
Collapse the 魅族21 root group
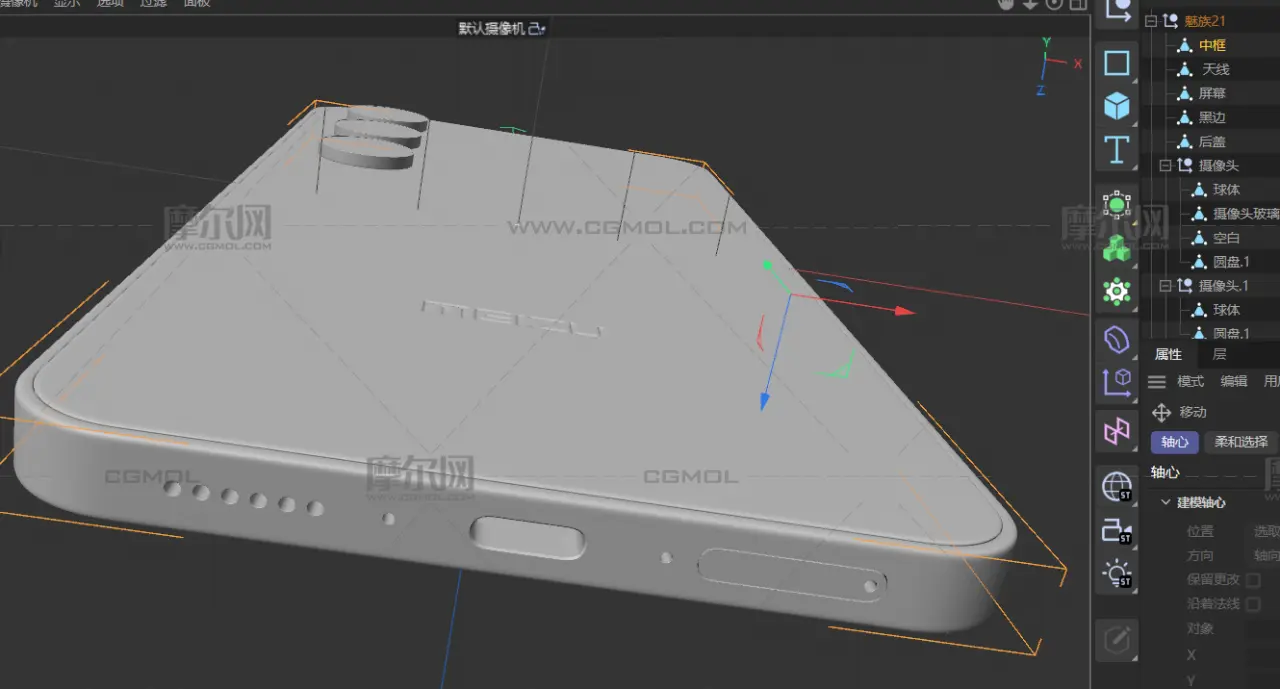click(1150, 21)
